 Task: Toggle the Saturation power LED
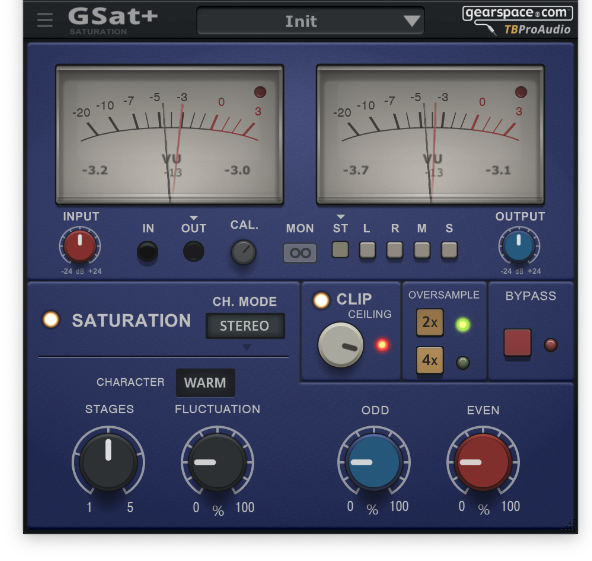pyautogui.click(x=51, y=319)
